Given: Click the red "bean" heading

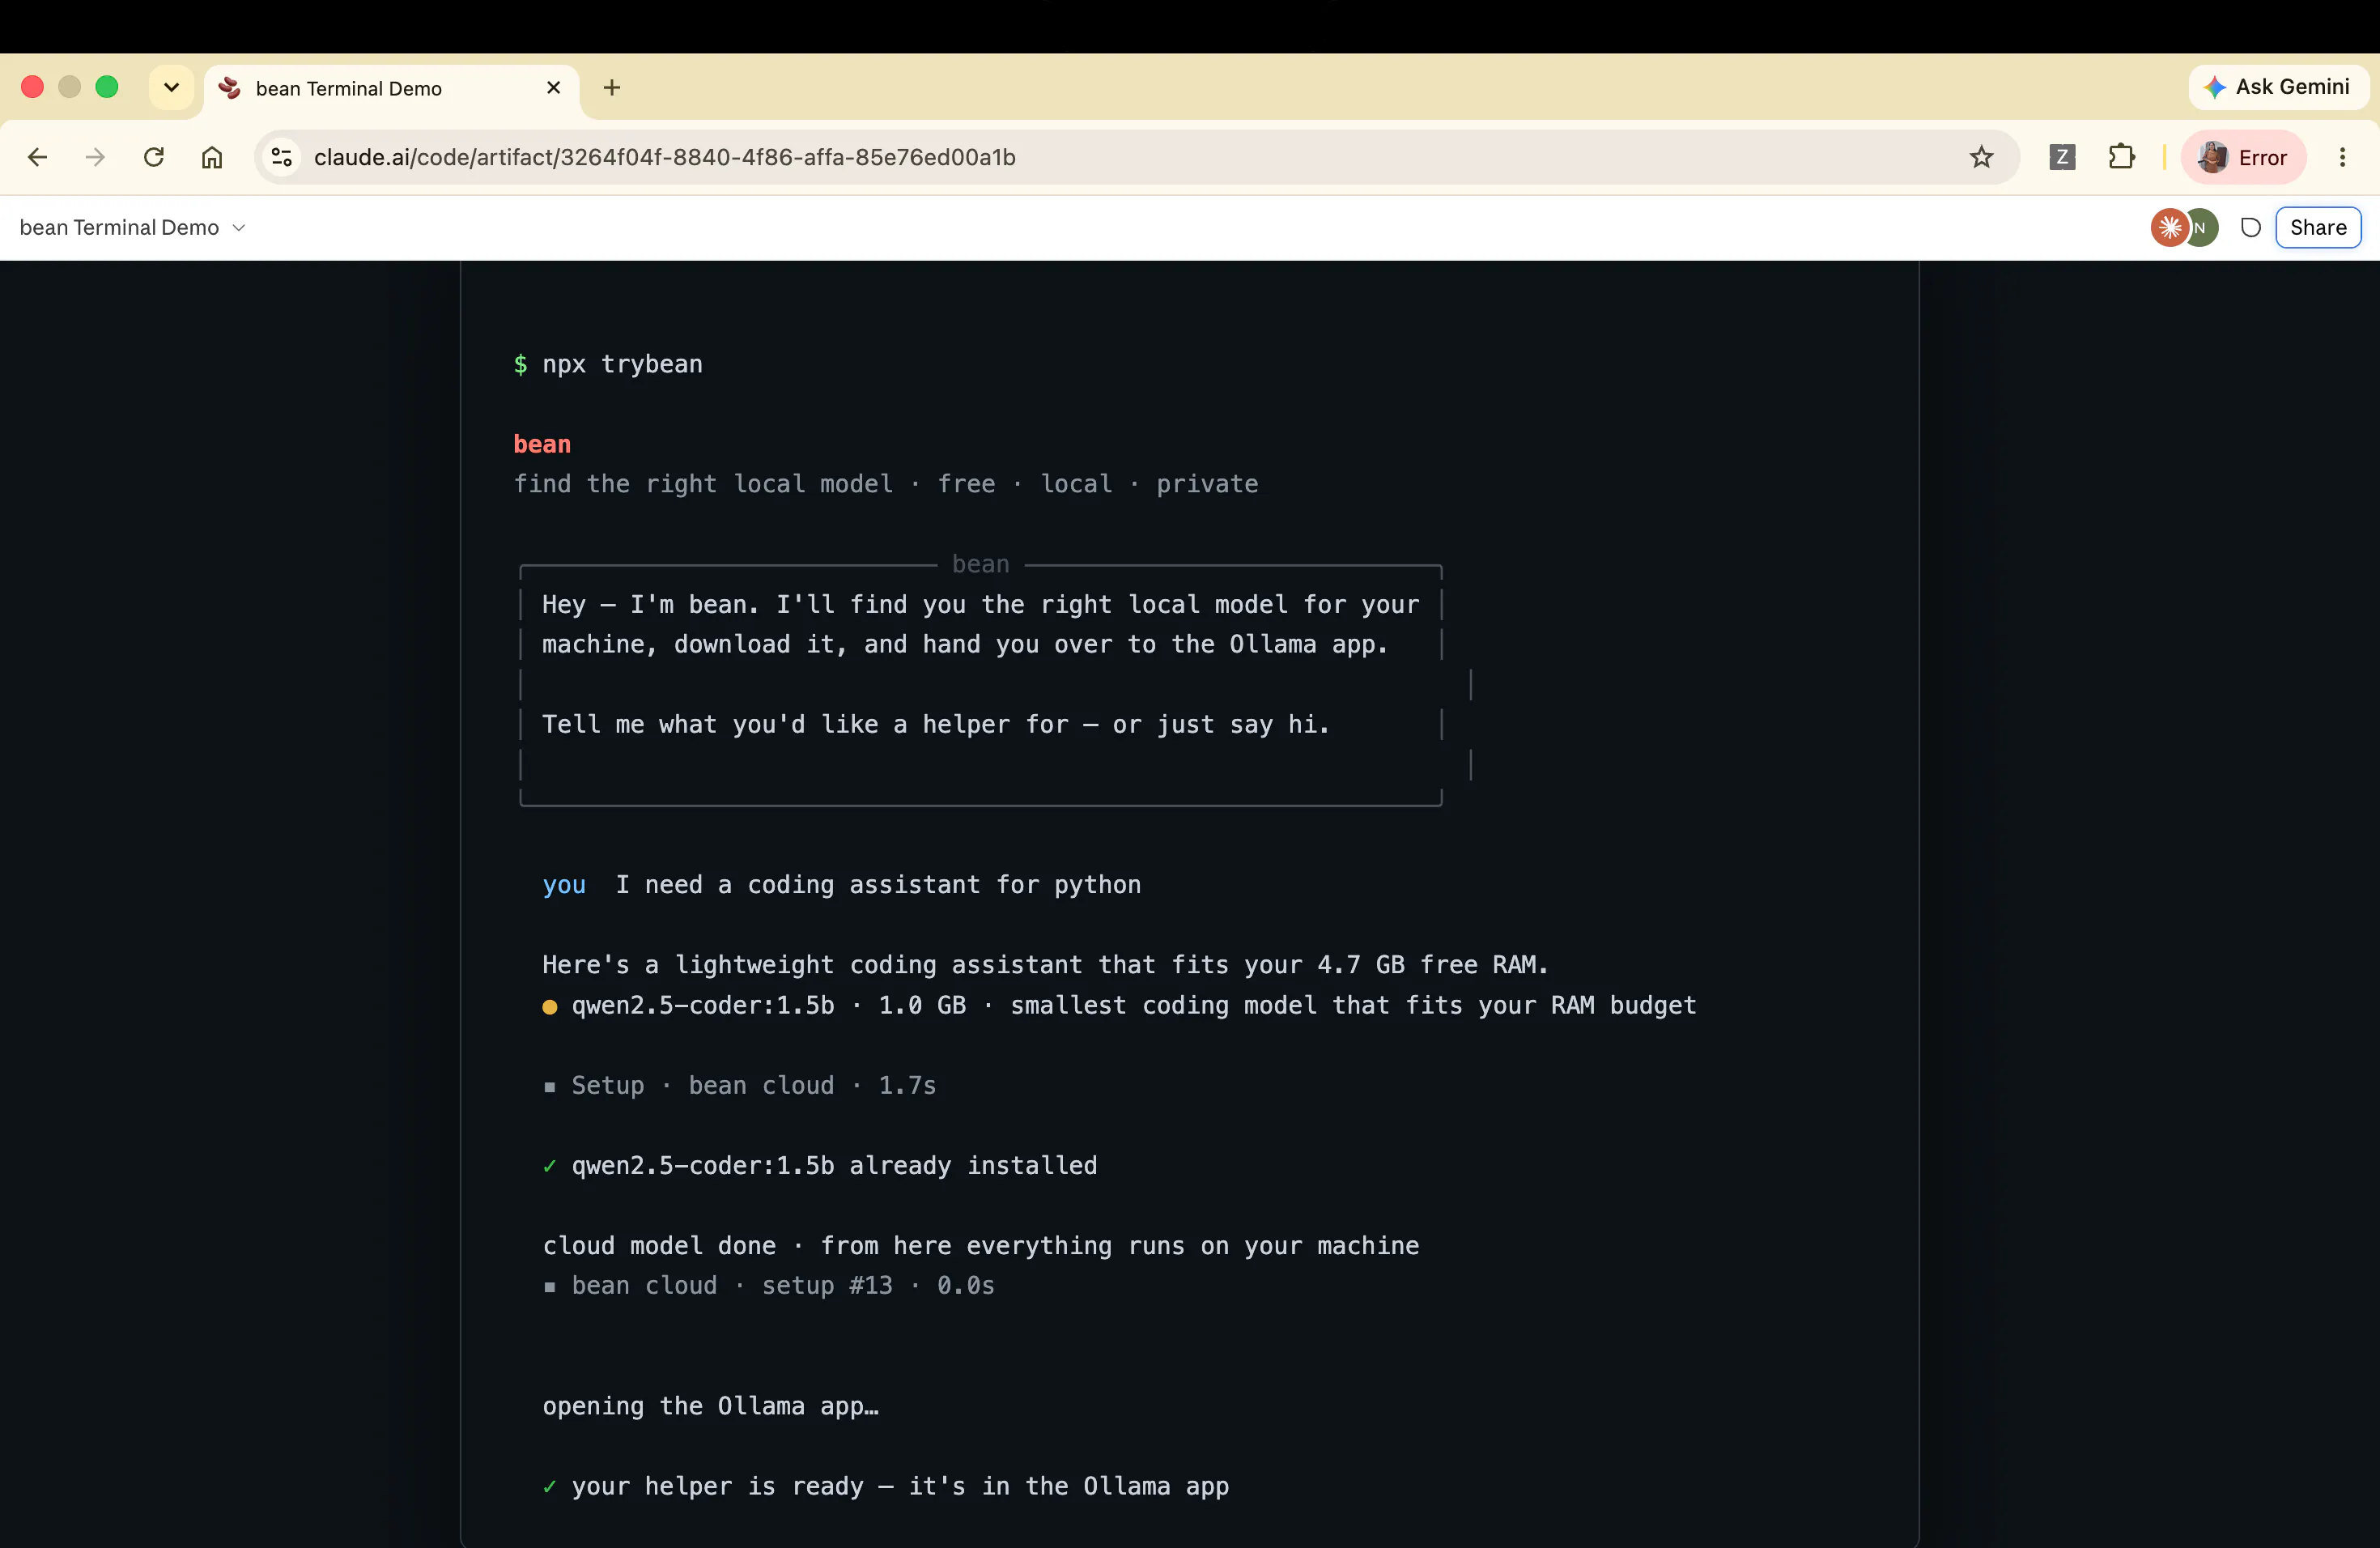Looking at the screenshot, I should point(542,444).
